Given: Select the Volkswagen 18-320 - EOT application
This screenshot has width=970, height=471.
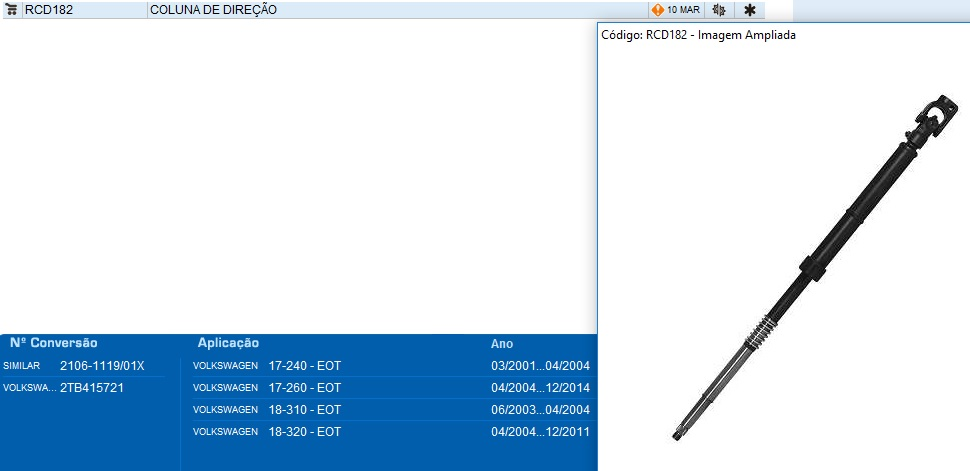Looking at the screenshot, I should tap(304, 432).
